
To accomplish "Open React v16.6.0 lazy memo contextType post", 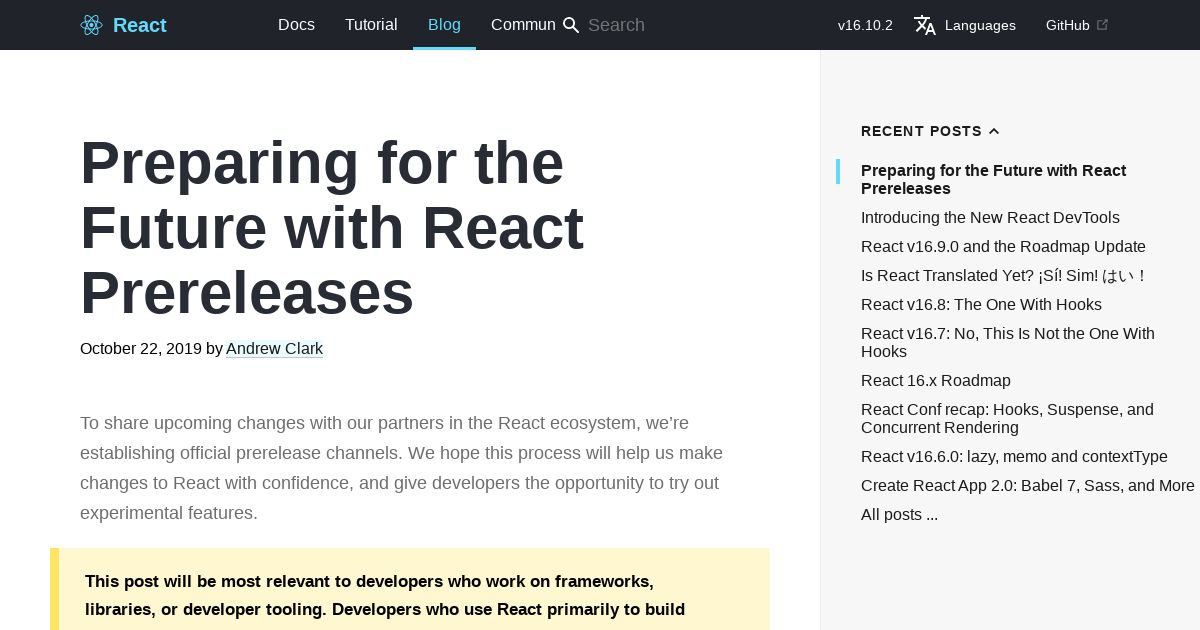I will click(x=1014, y=457).
